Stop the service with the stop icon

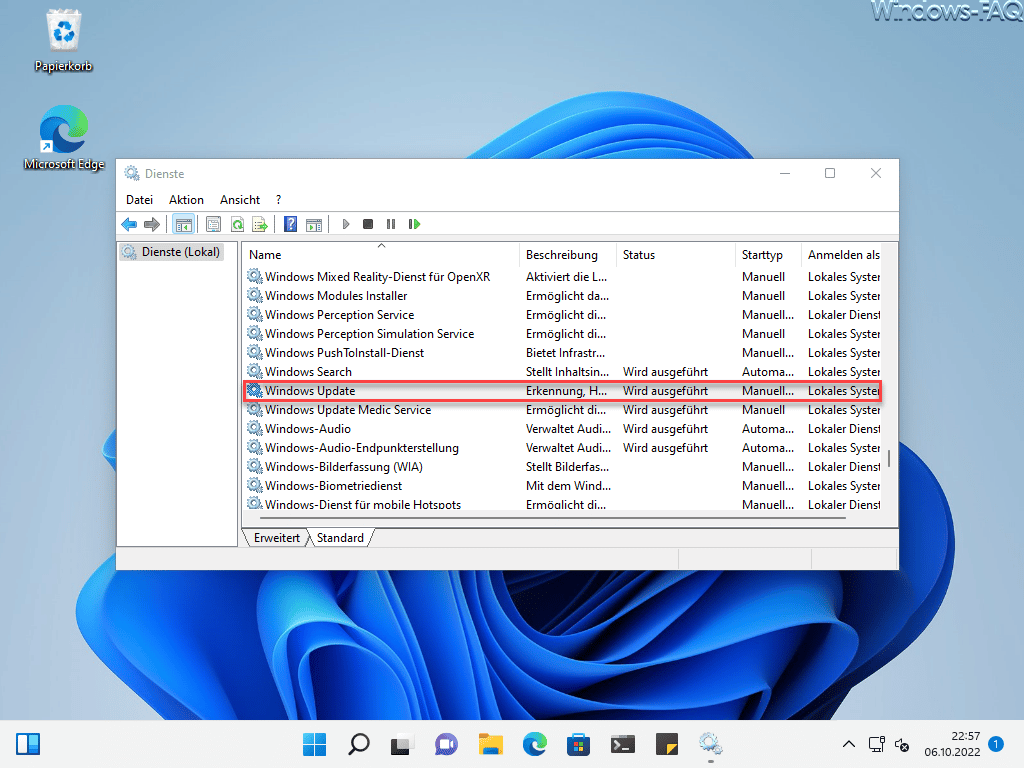[x=368, y=225]
